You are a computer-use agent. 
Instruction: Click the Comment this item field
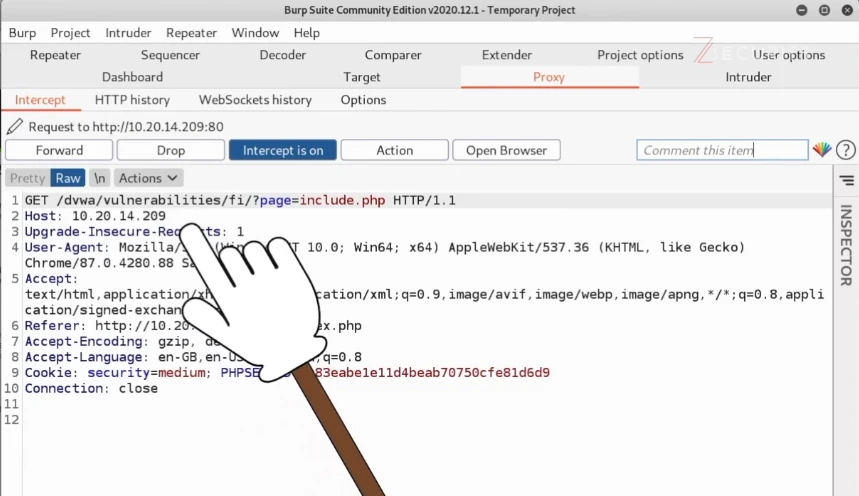[x=722, y=150]
